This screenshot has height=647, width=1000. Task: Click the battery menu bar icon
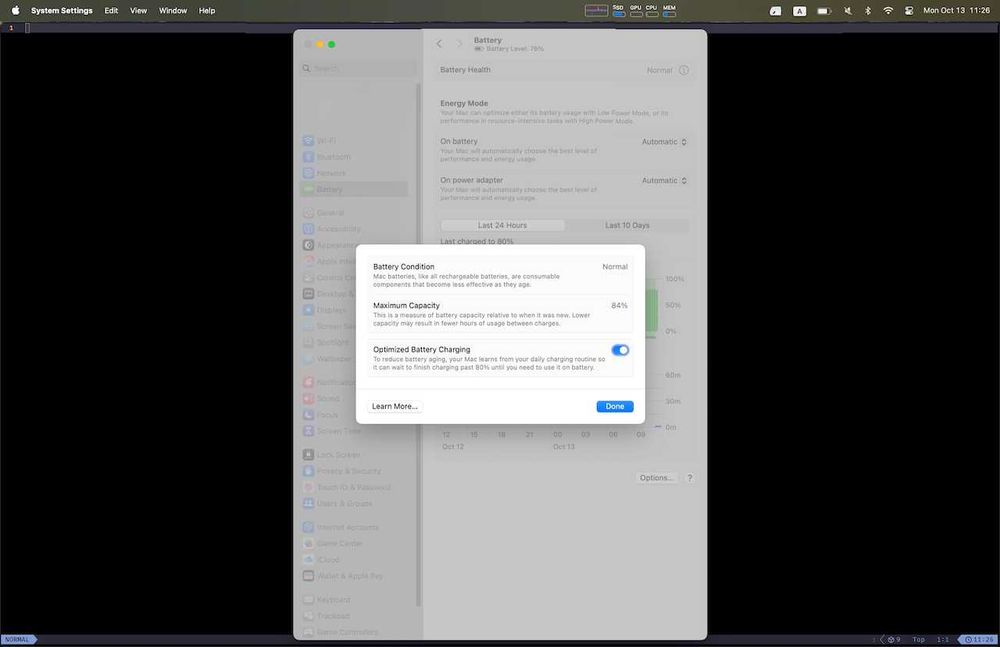pos(824,10)
